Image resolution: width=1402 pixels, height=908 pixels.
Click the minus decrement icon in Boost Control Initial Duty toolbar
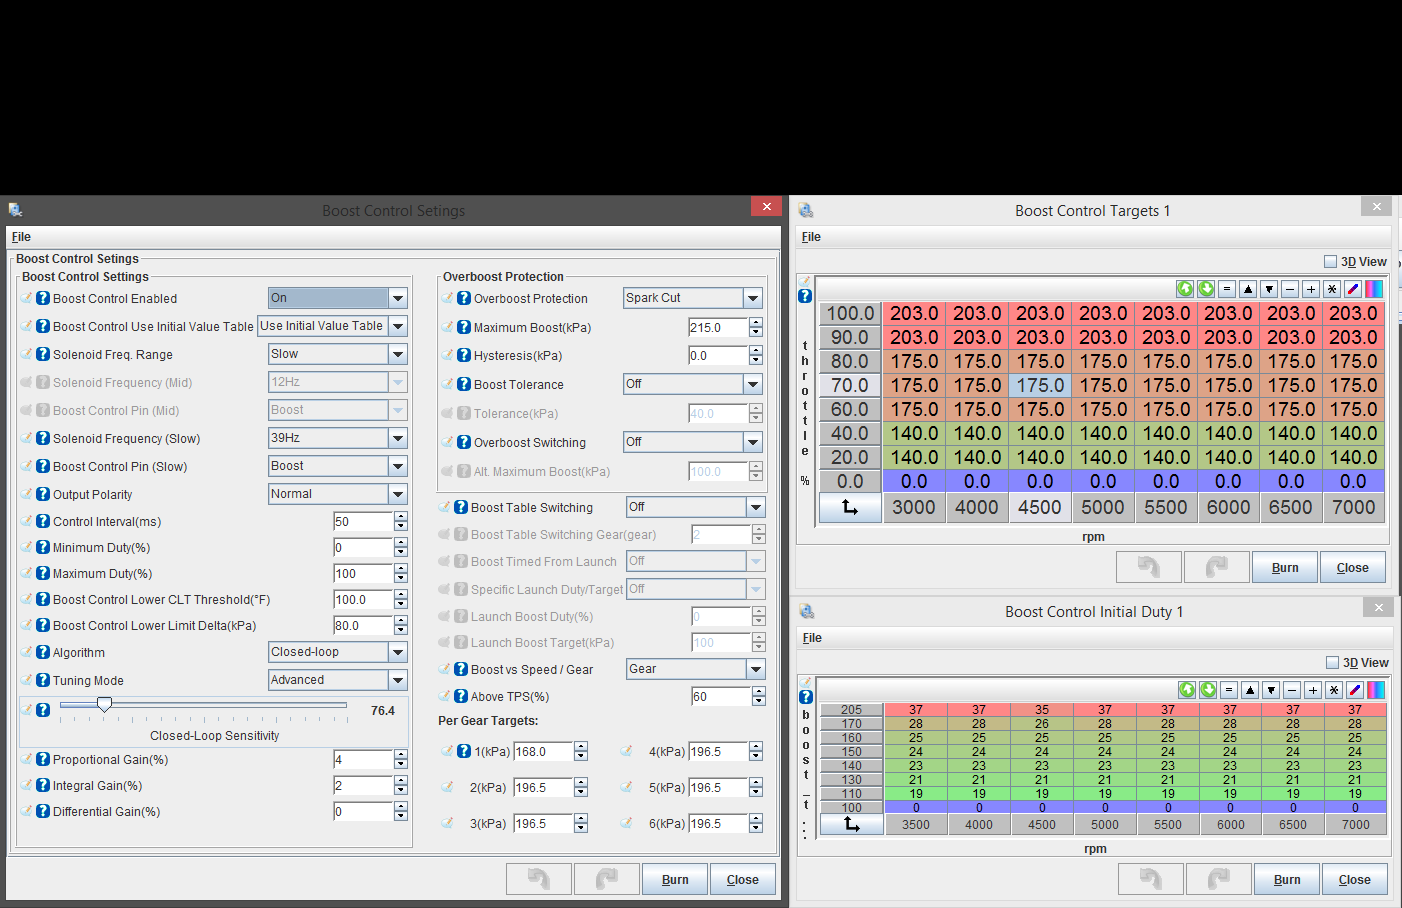pyautogui.click(x=1292, y=690)
